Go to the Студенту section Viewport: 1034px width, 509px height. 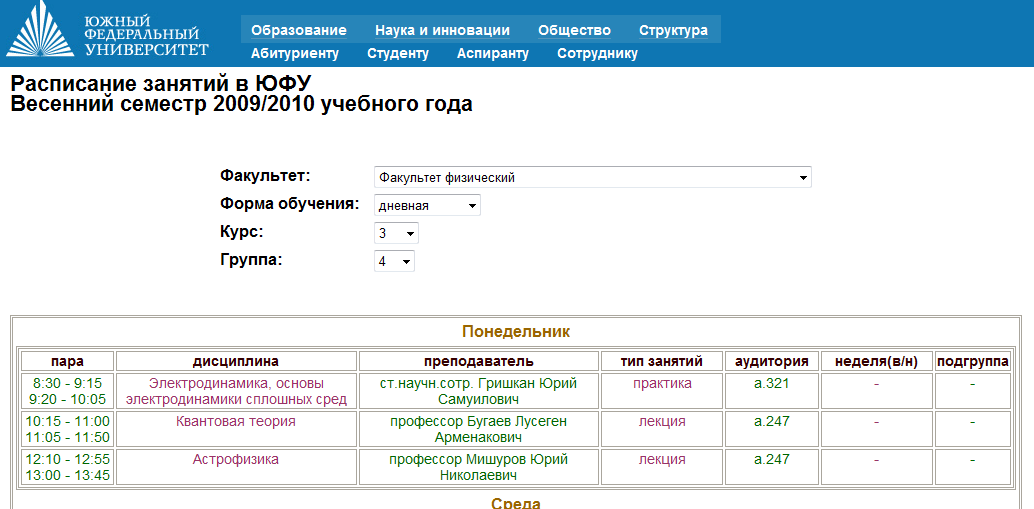398,54
